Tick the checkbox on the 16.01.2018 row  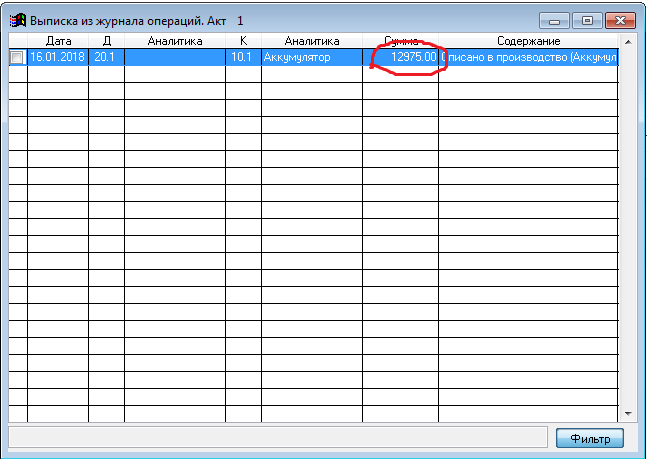17,58
